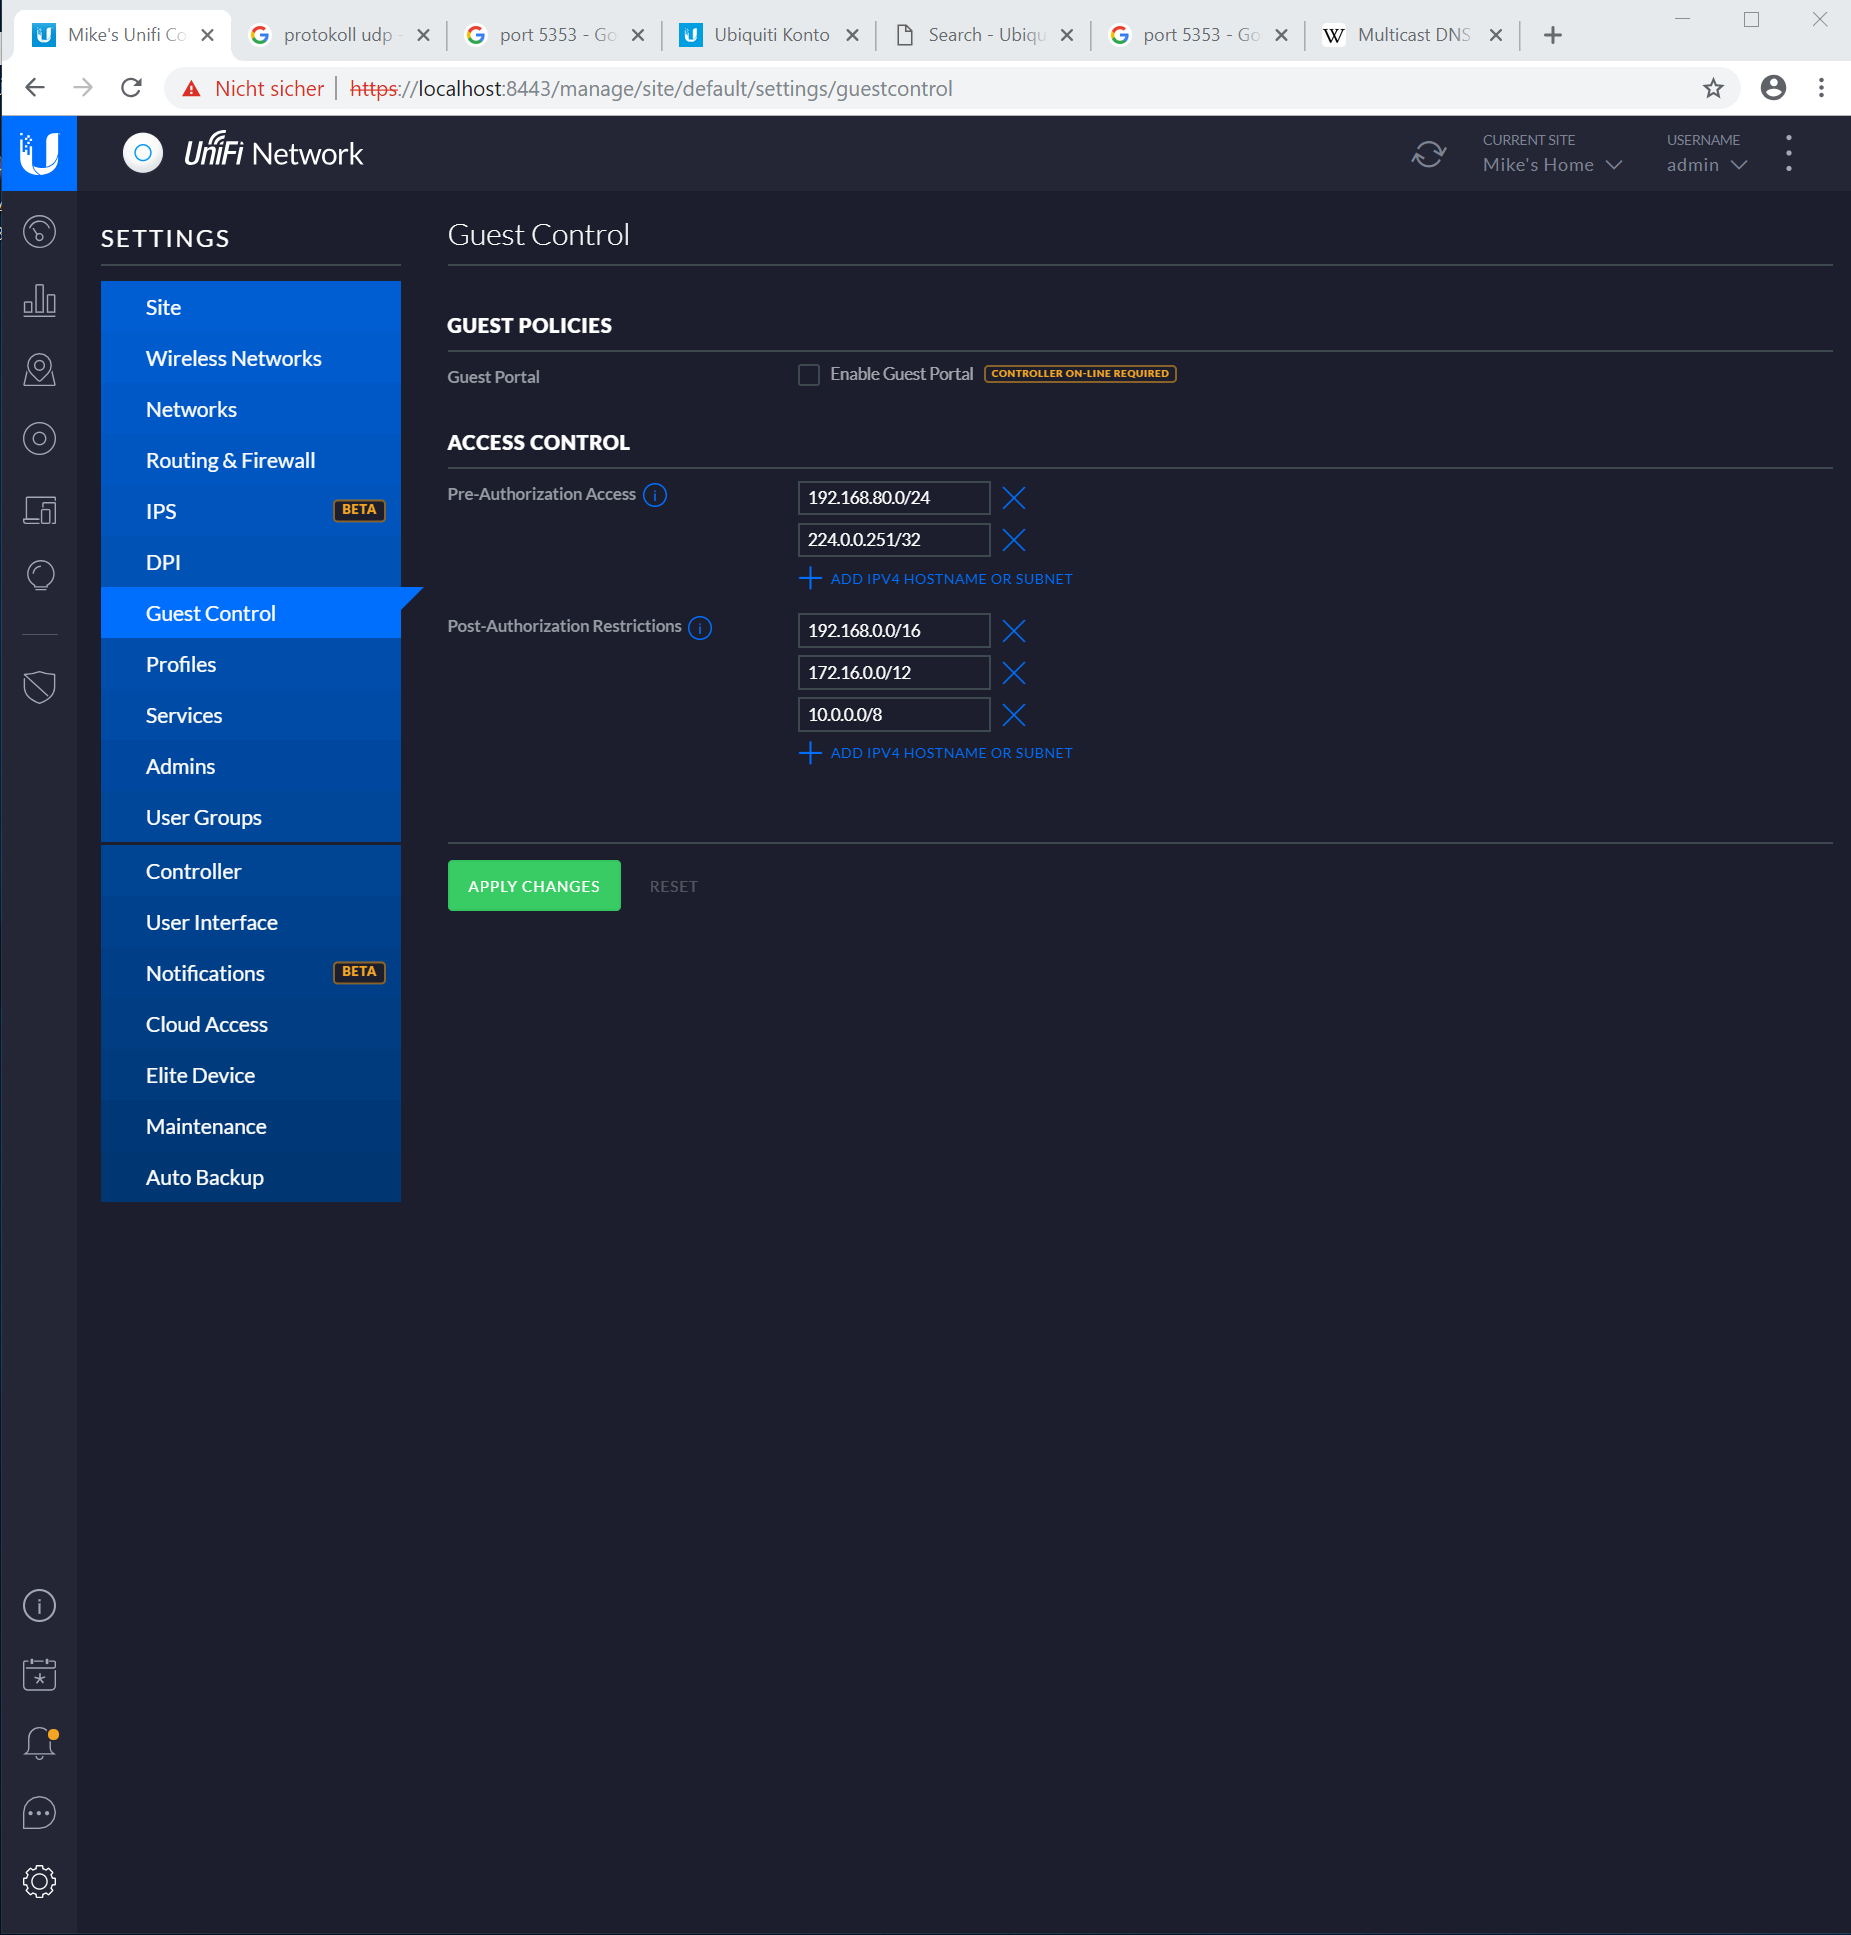Open the Insights lightbulb icon
The image size is (1851, 1935).
tap(39, 575)
